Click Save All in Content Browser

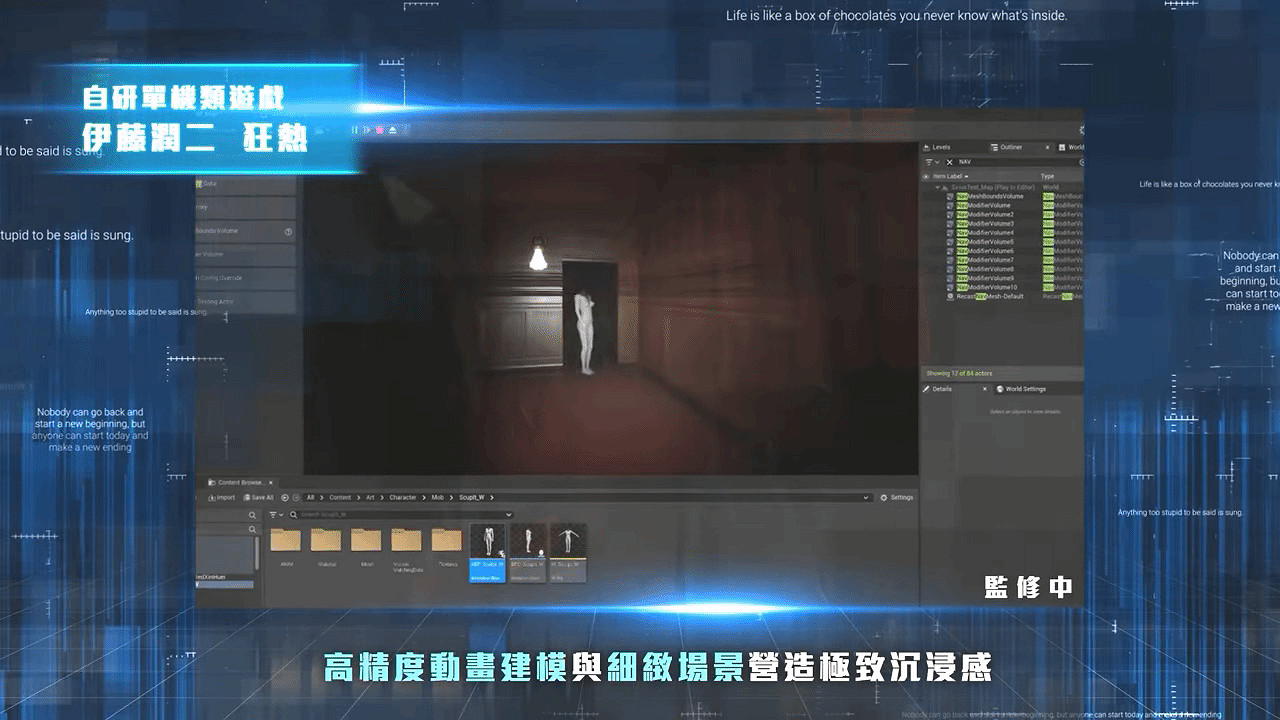pyautogui.click(x=259, y=497)
